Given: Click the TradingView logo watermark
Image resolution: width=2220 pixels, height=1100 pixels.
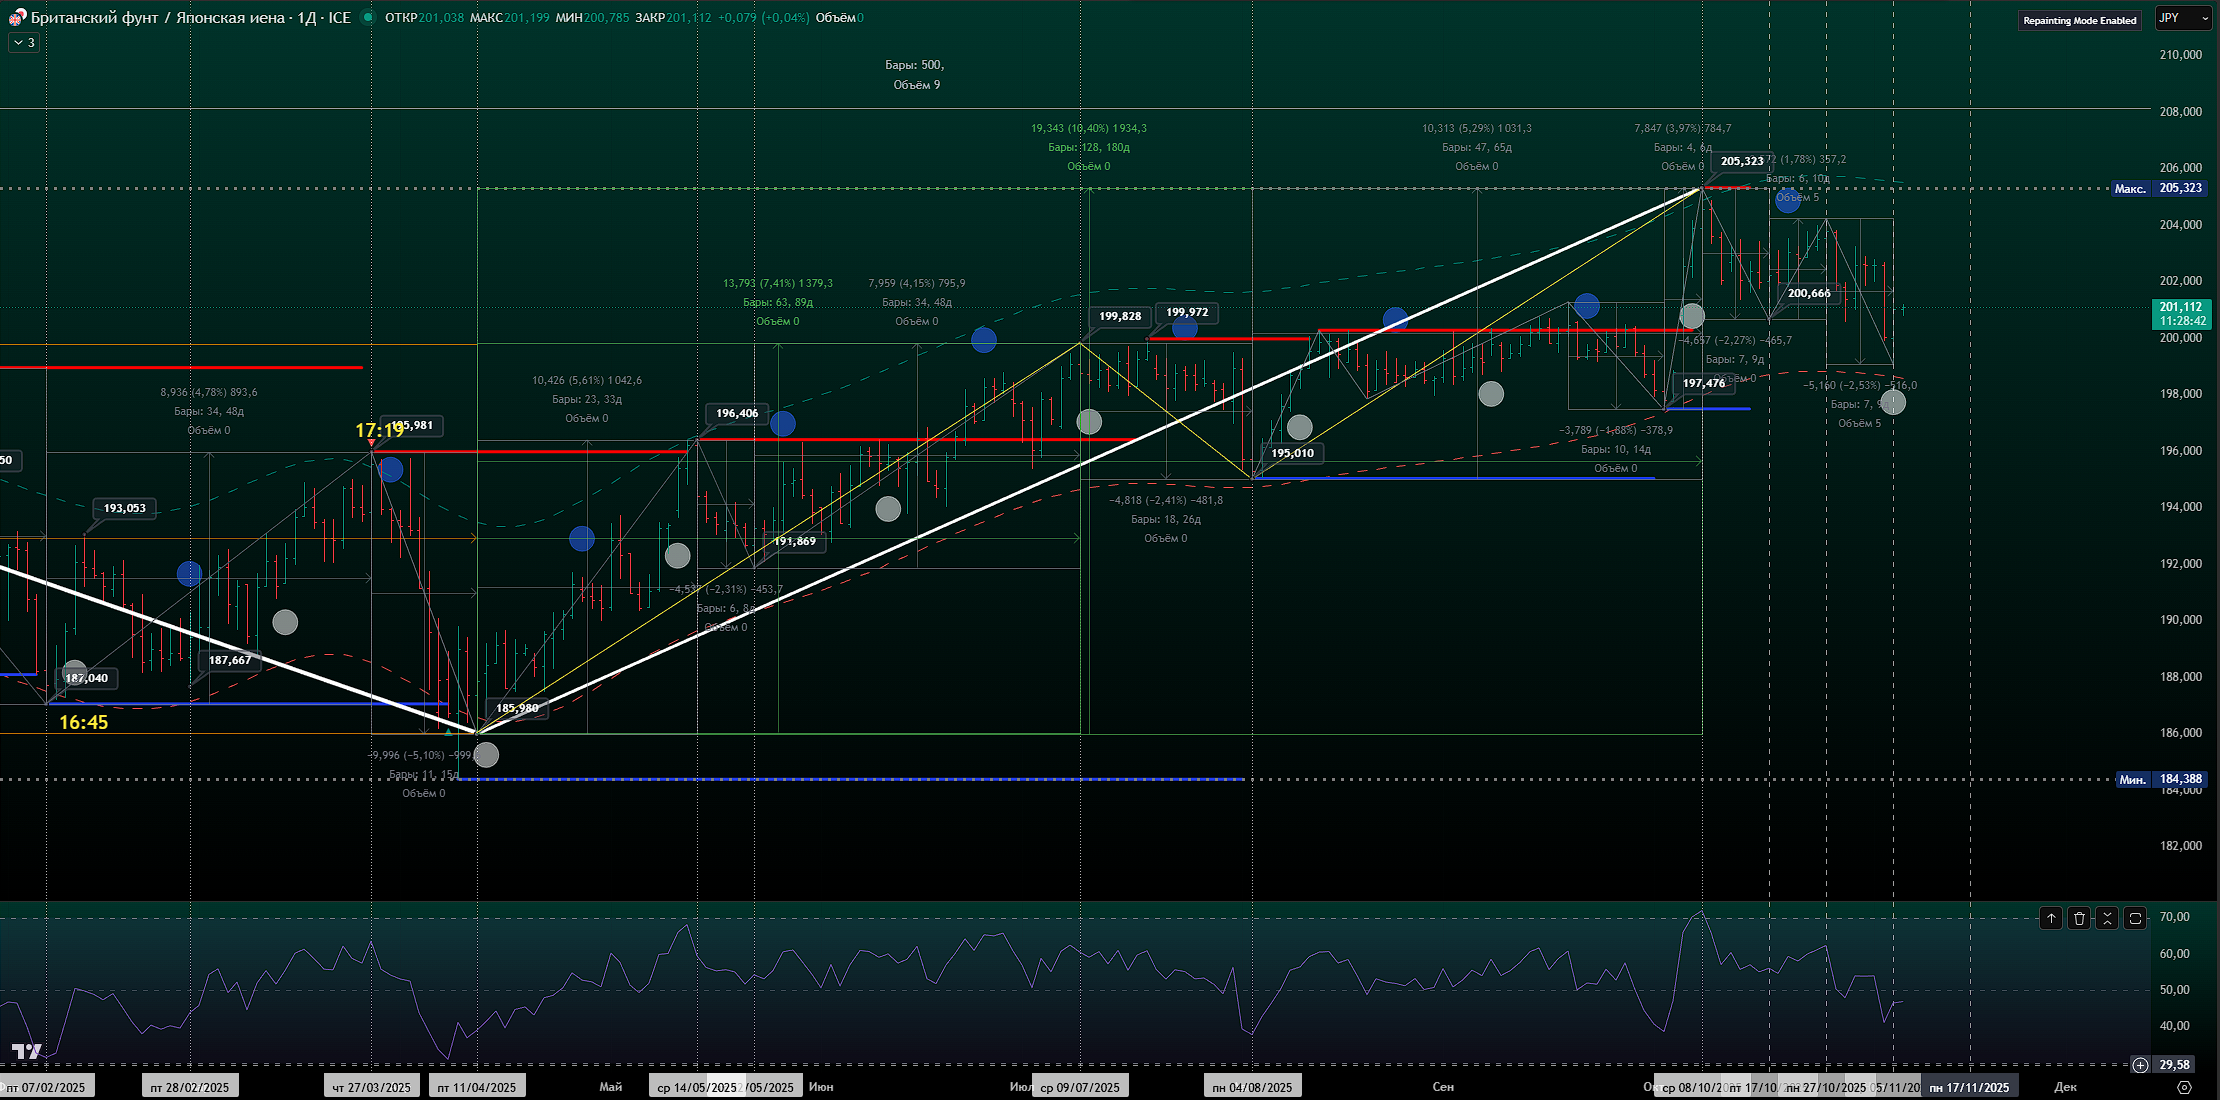Looking at the screenshot, I should click(x=27, y=1051).
